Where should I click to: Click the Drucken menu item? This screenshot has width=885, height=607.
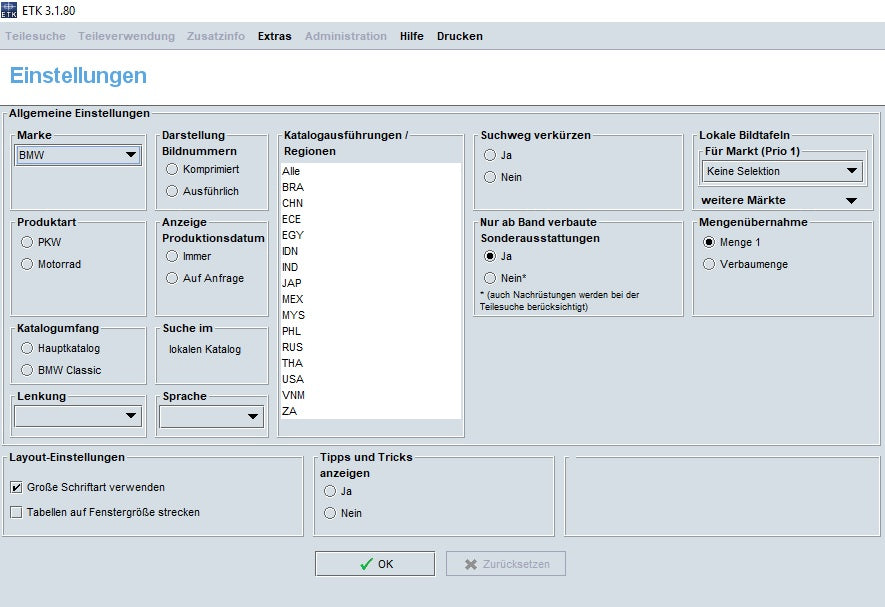459,36
